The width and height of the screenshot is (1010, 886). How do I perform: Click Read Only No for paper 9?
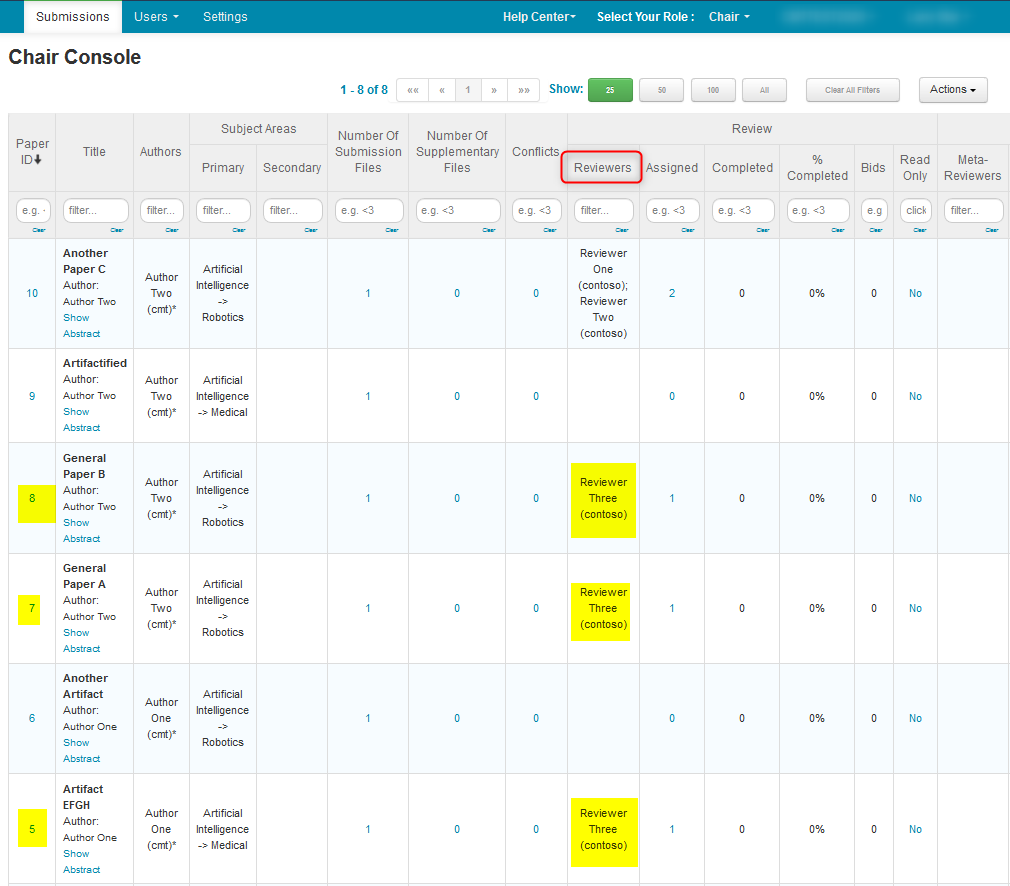coord(915,396)
